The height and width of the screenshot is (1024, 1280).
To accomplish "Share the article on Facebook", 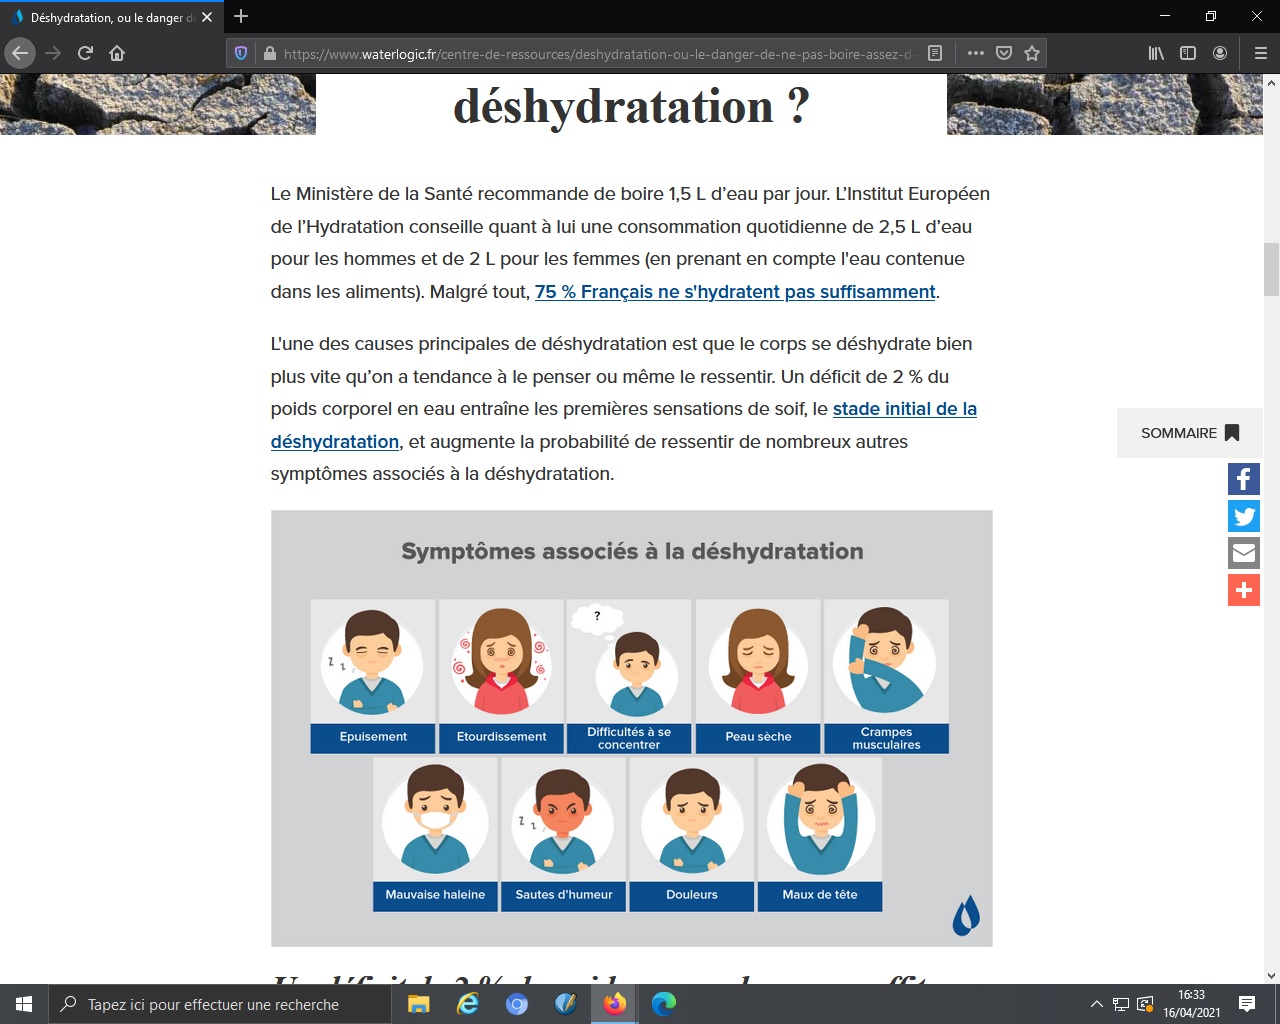I will [x=1243, y=479].
